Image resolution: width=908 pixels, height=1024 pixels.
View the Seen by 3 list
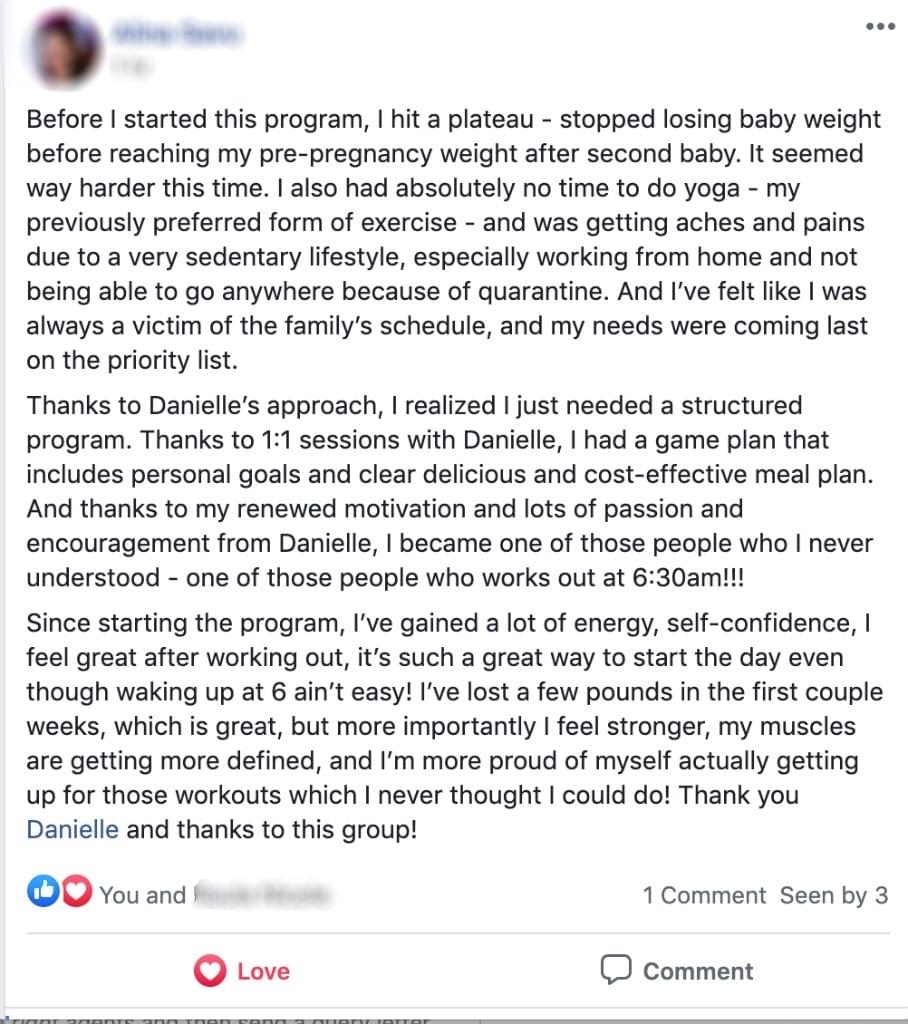(834, 895)
